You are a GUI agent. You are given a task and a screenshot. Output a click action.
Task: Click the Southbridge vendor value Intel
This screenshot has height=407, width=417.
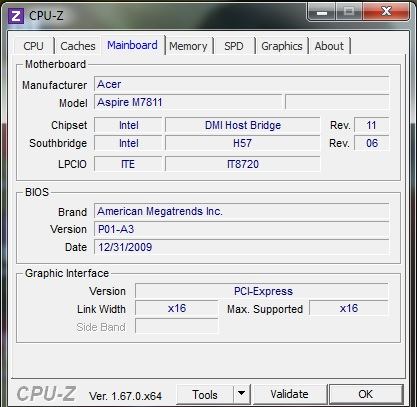pyautogui.click(x=129, y=143)
